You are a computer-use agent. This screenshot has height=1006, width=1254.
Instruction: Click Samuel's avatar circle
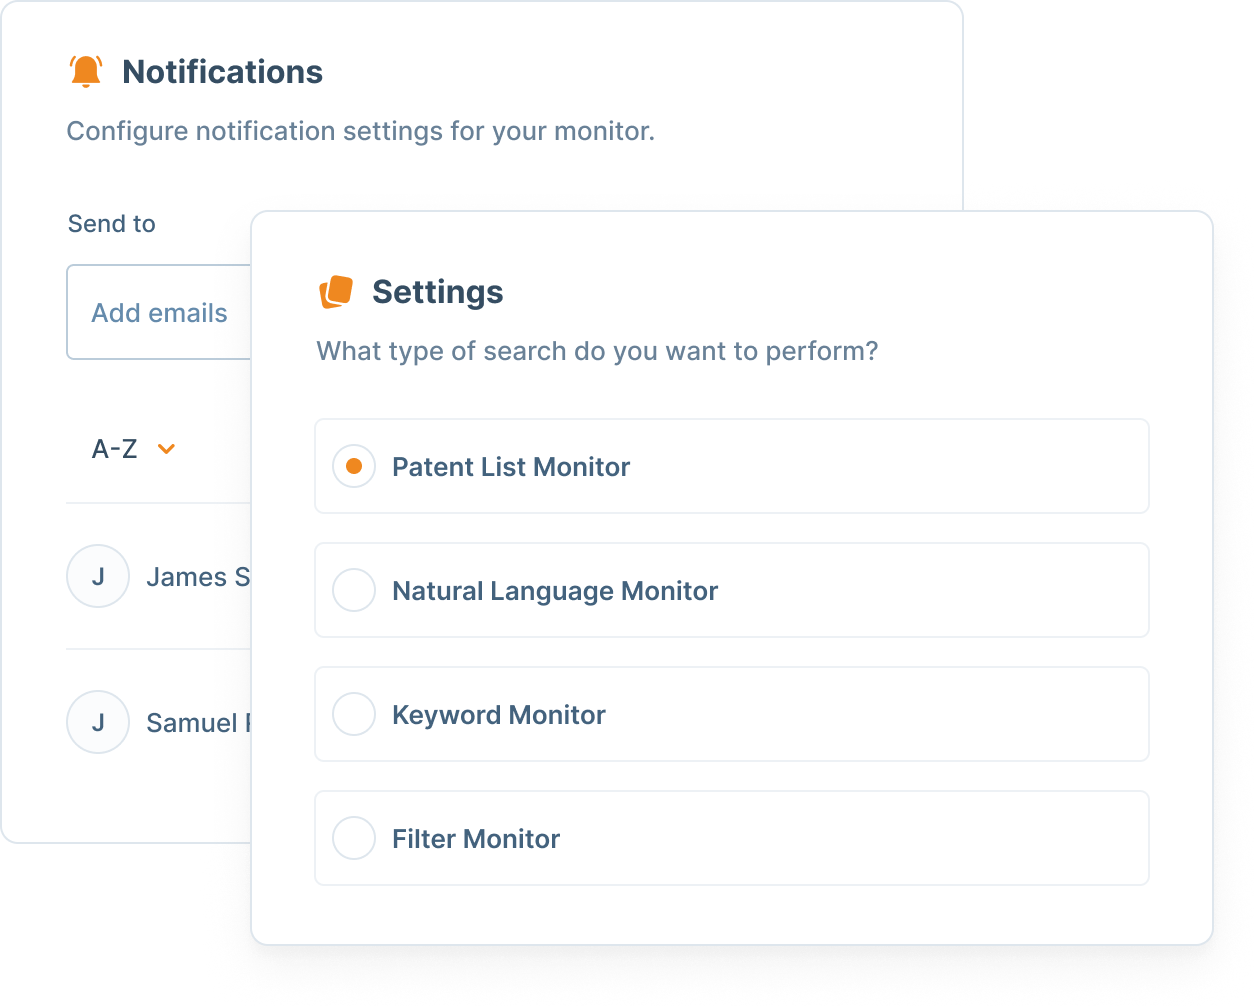pyautogui.click(x=98, y=722)
